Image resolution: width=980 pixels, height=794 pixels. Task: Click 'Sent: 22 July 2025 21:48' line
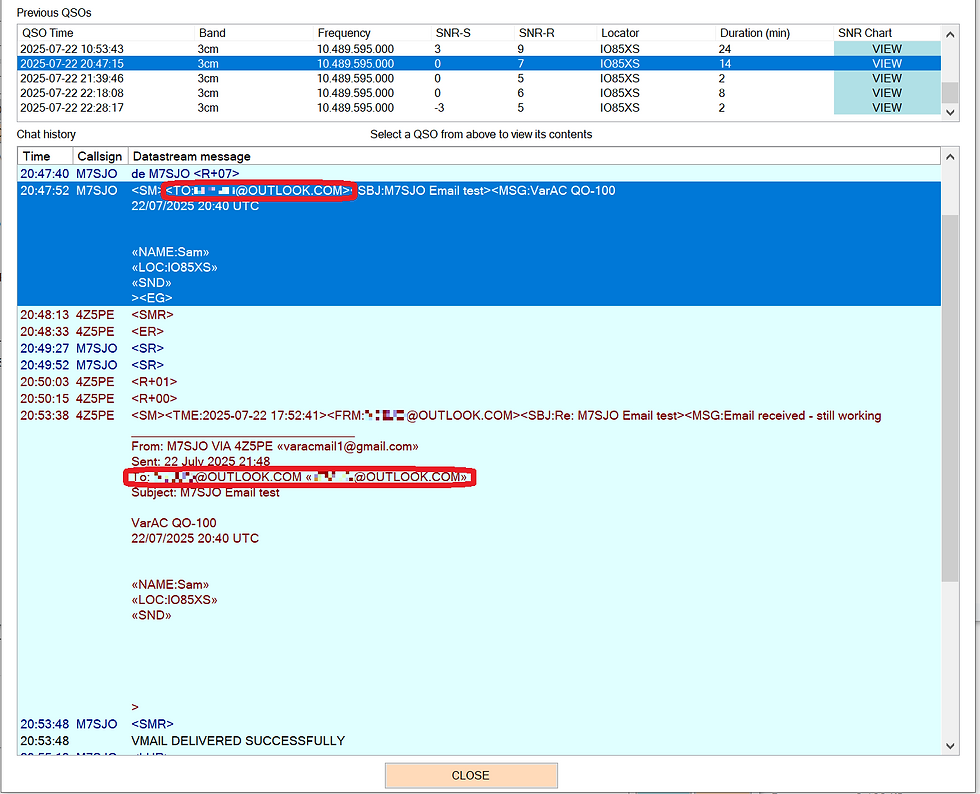tap(201, 461)
